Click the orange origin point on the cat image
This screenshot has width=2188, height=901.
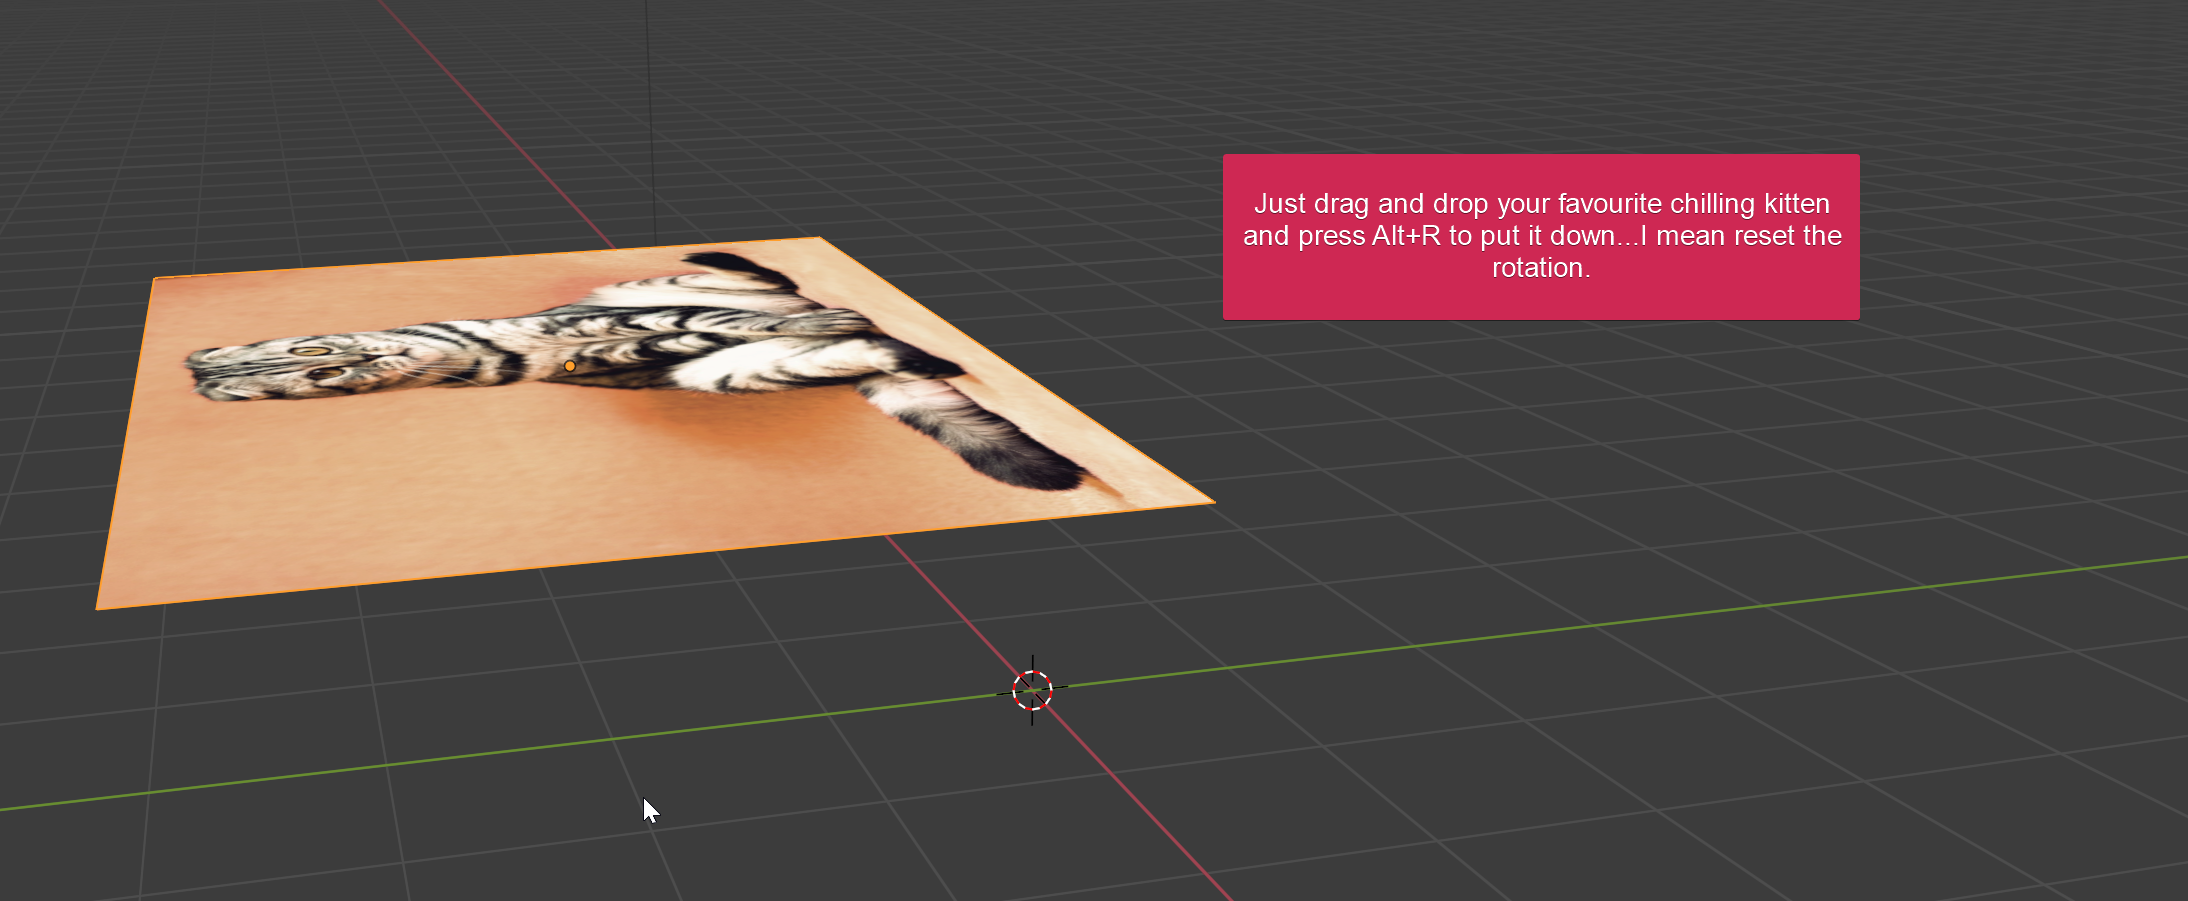[570, 366]
